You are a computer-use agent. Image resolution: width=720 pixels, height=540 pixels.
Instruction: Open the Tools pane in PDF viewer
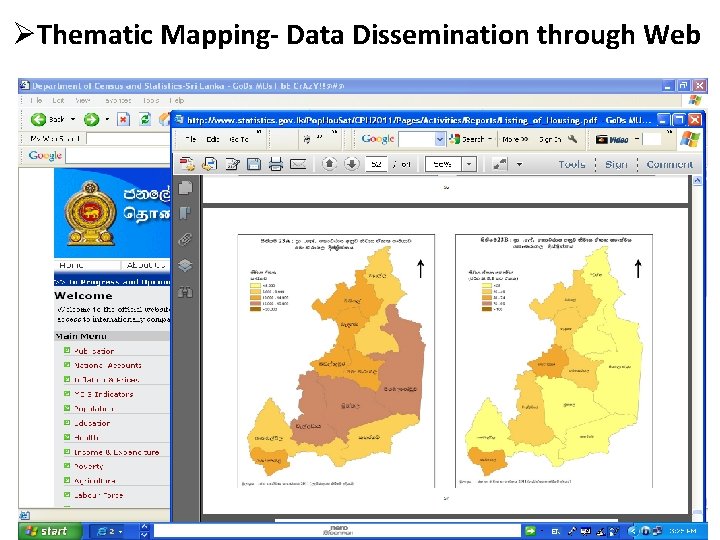[x=572, y=164]
